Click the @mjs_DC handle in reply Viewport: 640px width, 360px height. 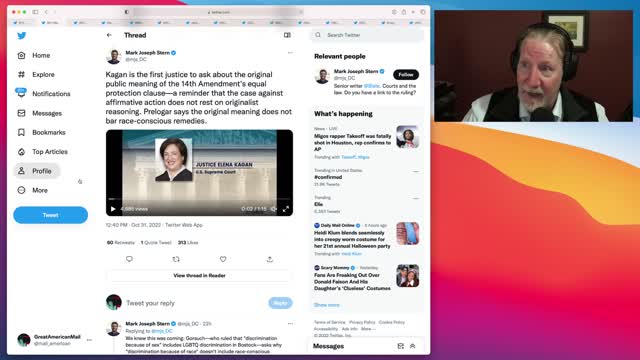(x=162, y=331)
